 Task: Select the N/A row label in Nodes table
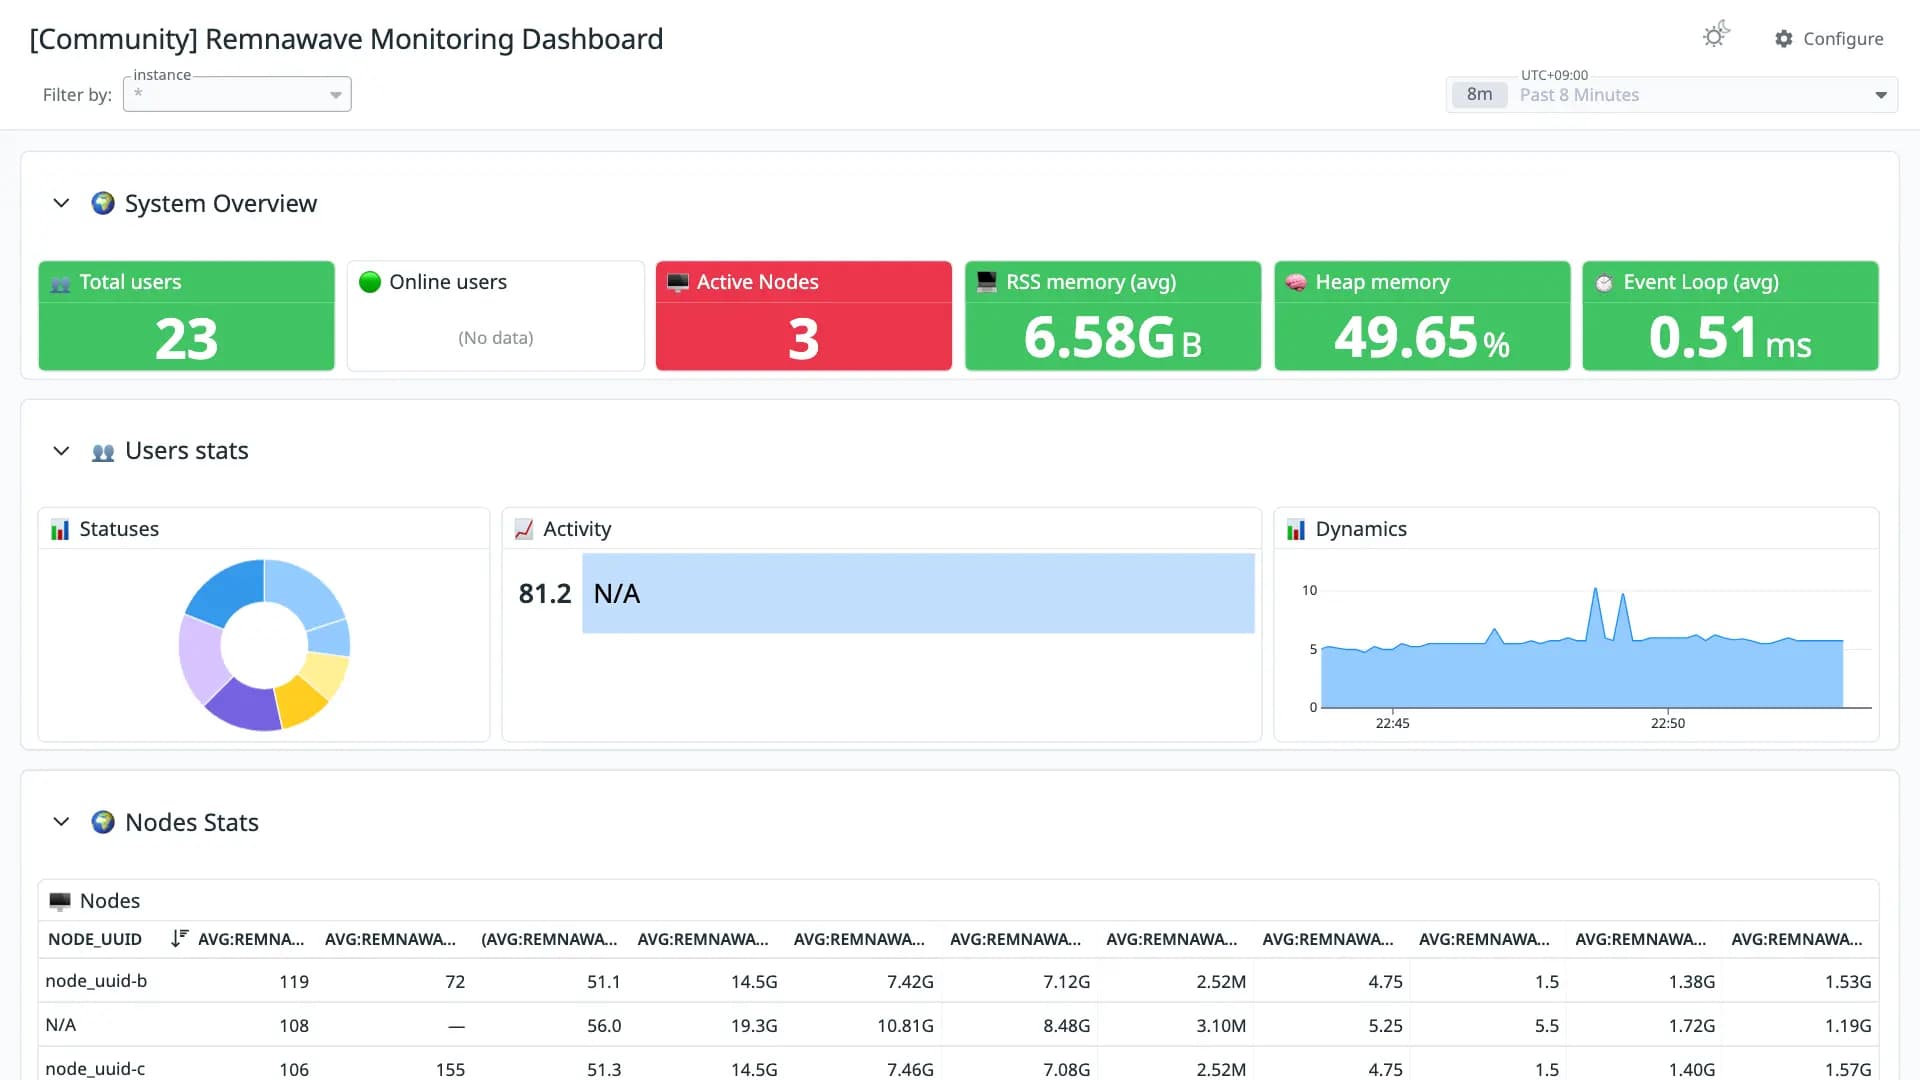pos(61,1025)
